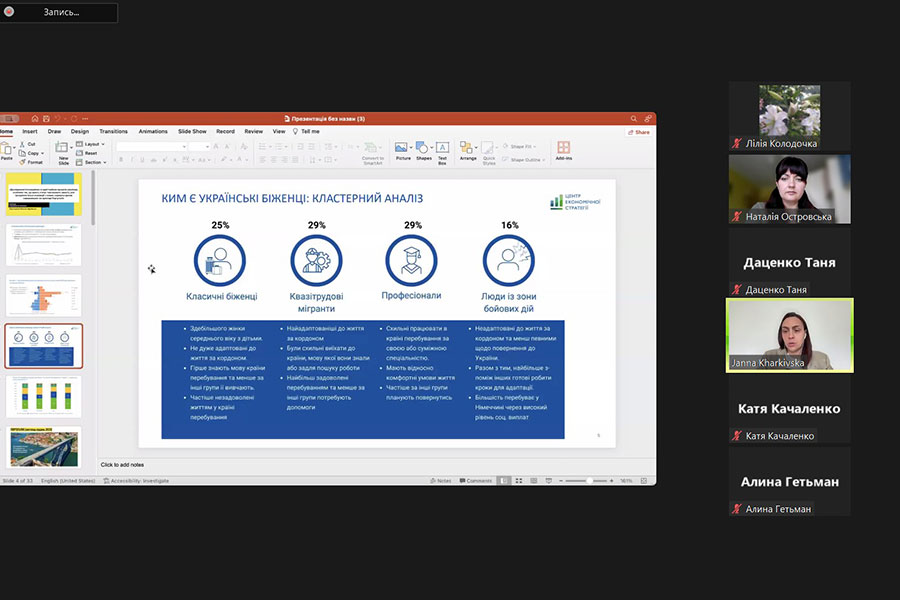
Task: Switch to Slide Sorter view
Action: tap(519, 481)
